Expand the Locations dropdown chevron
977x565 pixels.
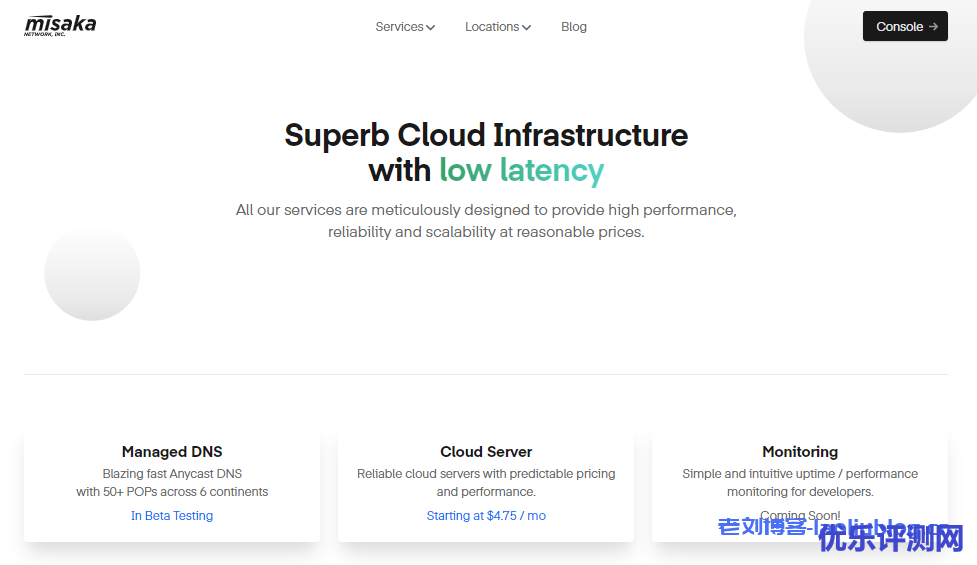click(x=527, y=28)
